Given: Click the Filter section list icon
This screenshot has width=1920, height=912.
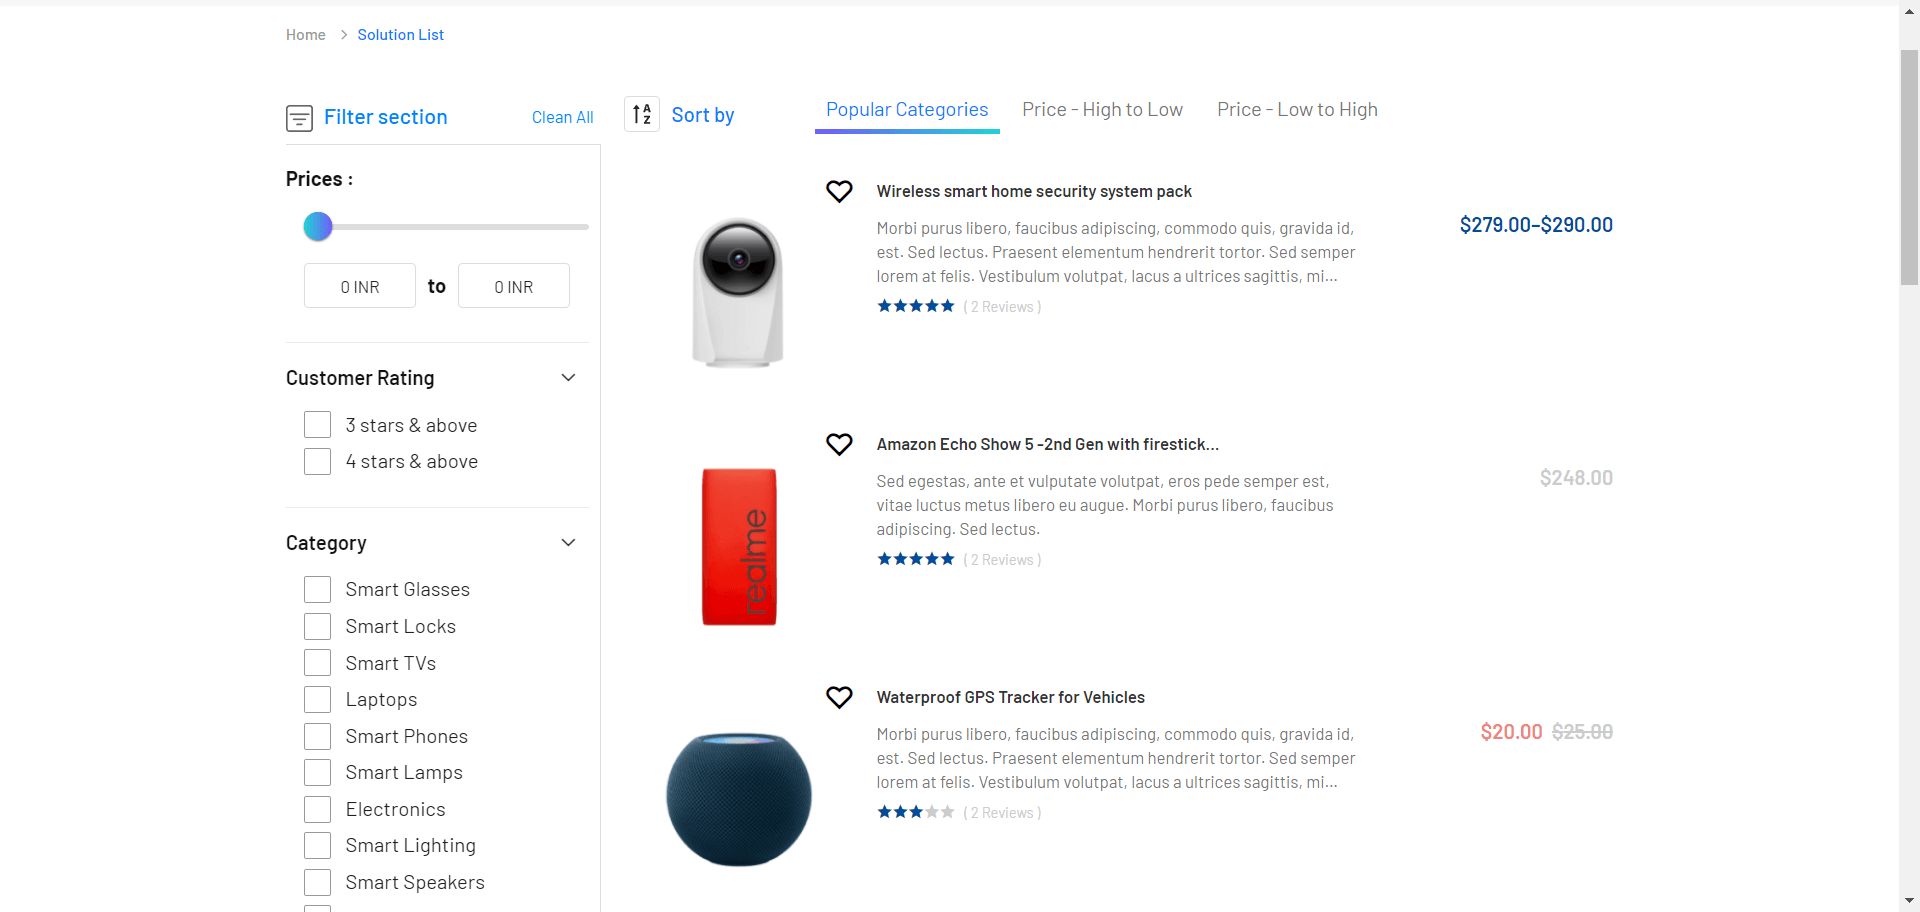Looking at the screenshot, I should [299, 118].
